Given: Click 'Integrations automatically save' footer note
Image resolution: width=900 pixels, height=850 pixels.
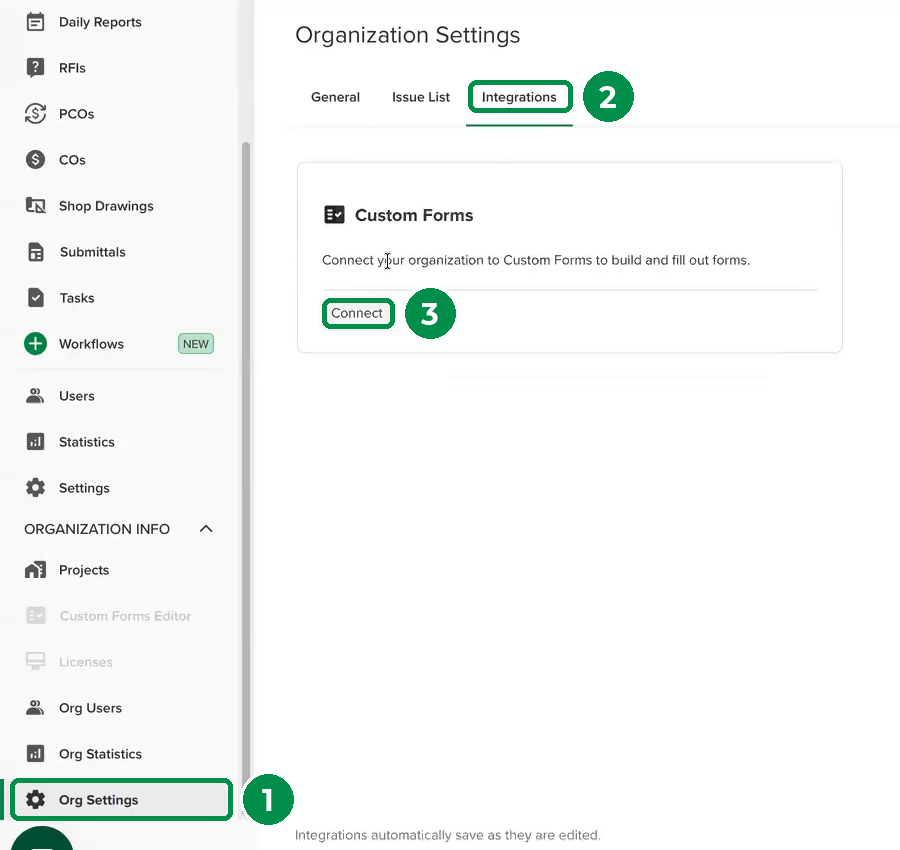Looking at the screenshot, I should (448, 835).
